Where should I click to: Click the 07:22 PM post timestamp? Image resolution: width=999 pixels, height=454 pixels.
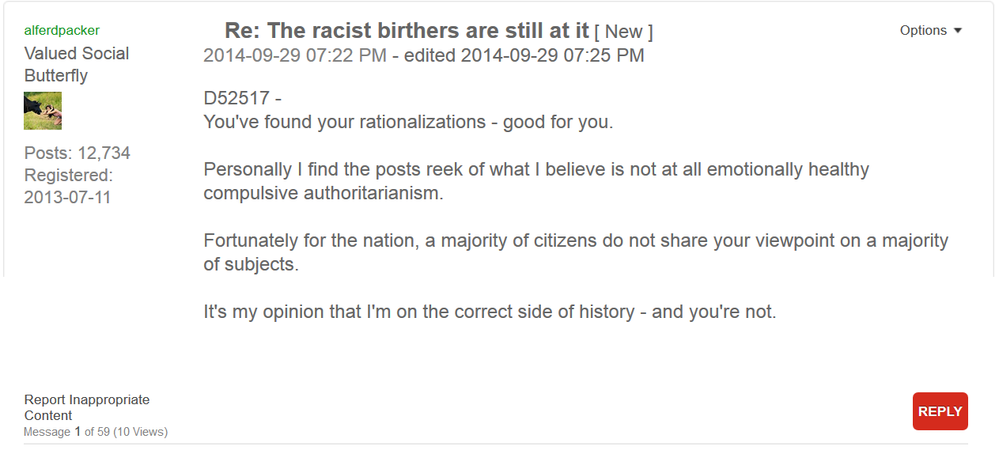coord(294,55)
